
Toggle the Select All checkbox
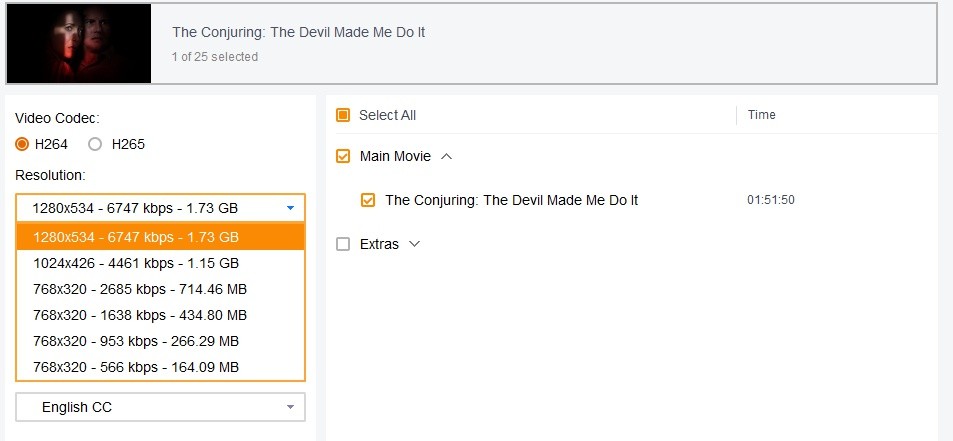point(343,115)
